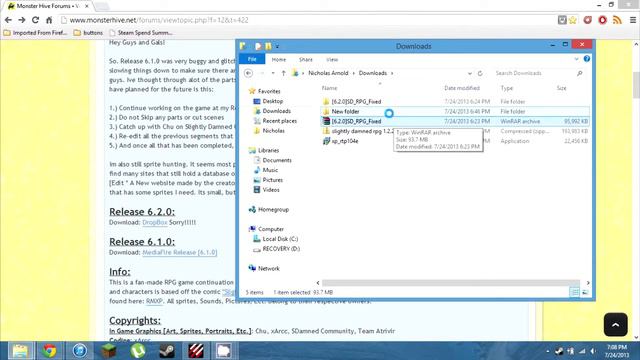Open the File tab in Explorer
This screenshot has width=640, height=360.
coord(252,59)
